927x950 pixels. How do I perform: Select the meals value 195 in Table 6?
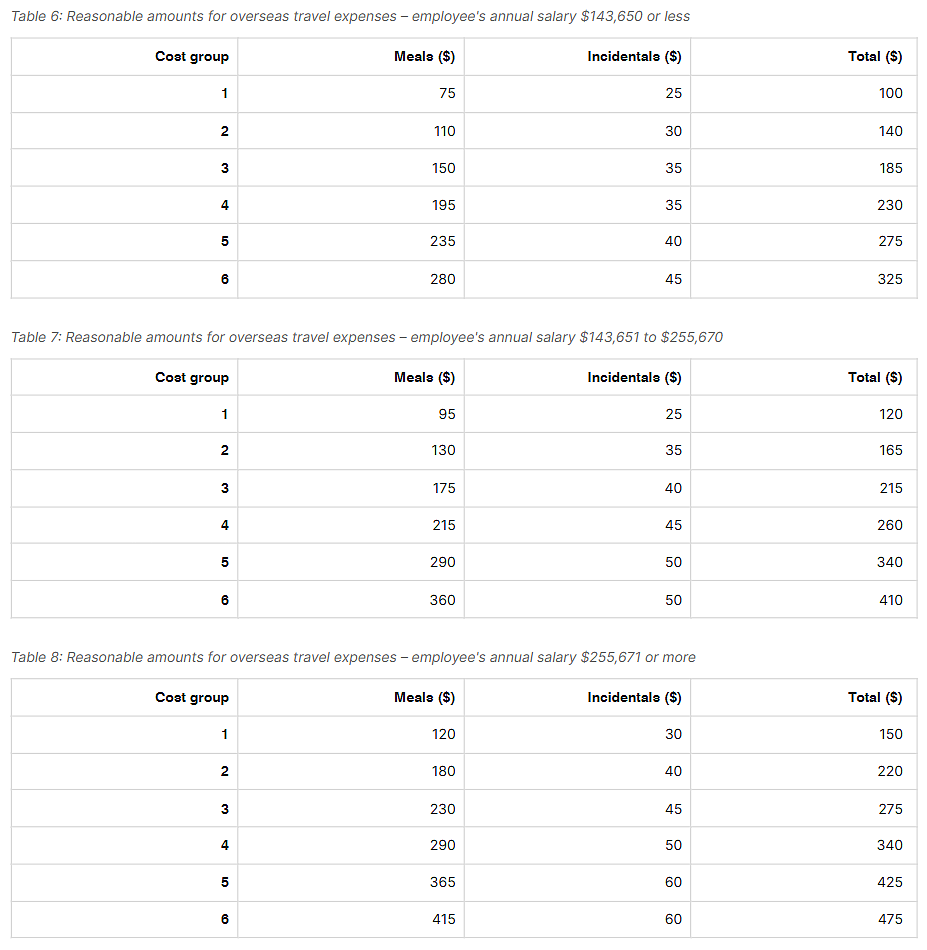coord(444,205)
